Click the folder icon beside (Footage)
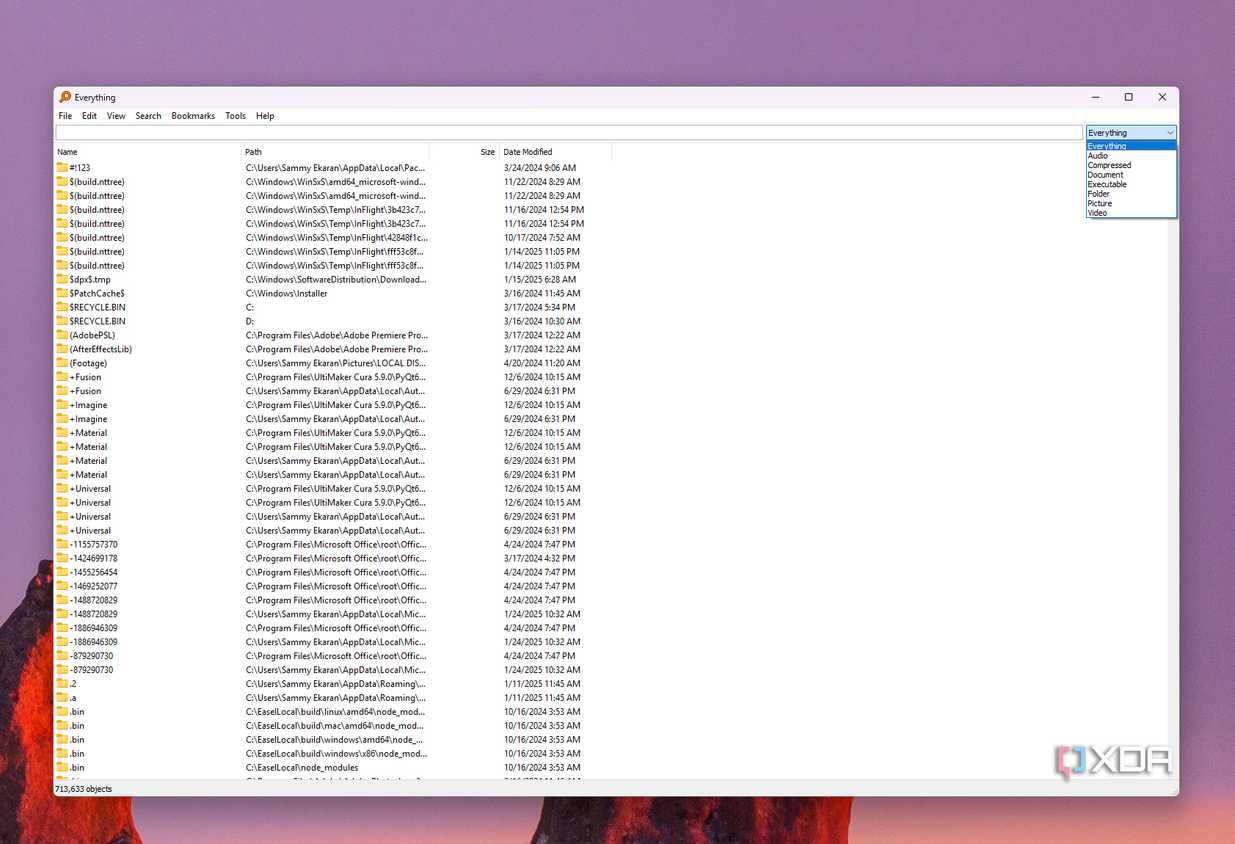 point(62,363)
